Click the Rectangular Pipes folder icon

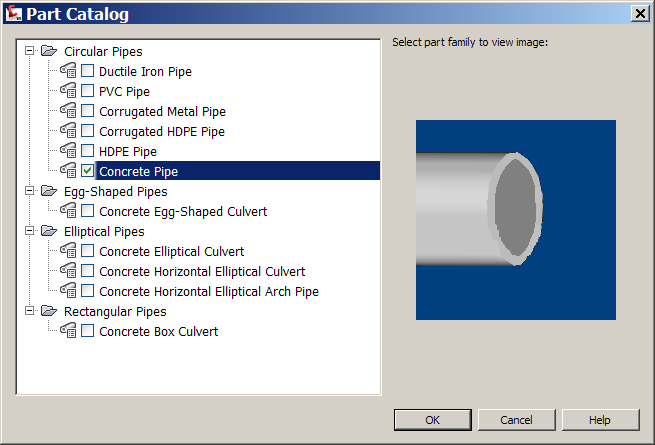(x=49, y=311)
